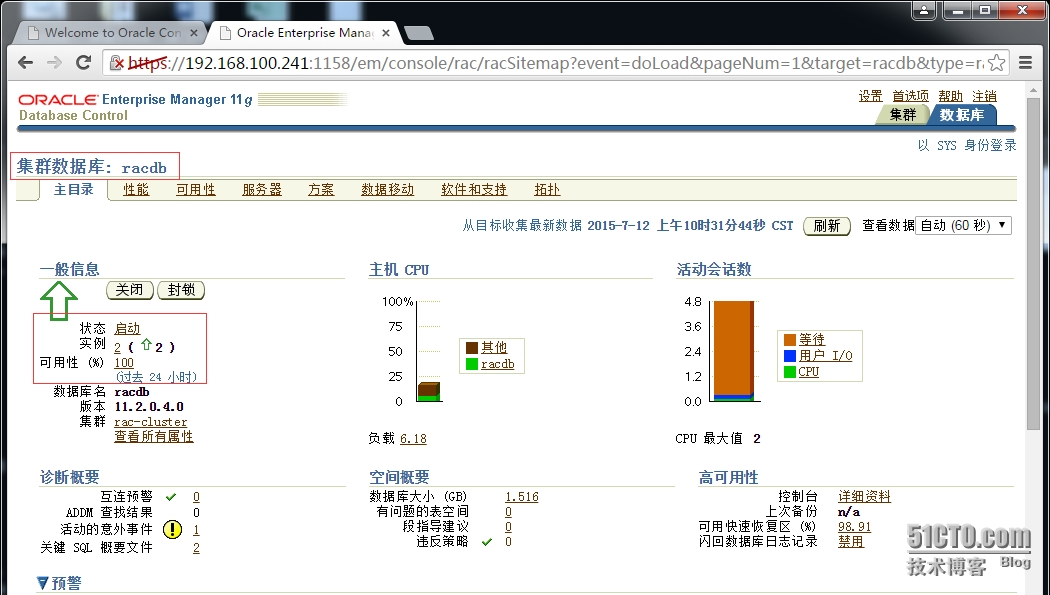Click the 启动 status link
Image resolution: width=1050 pixels, height=595 pixels.
click(127, 328)
